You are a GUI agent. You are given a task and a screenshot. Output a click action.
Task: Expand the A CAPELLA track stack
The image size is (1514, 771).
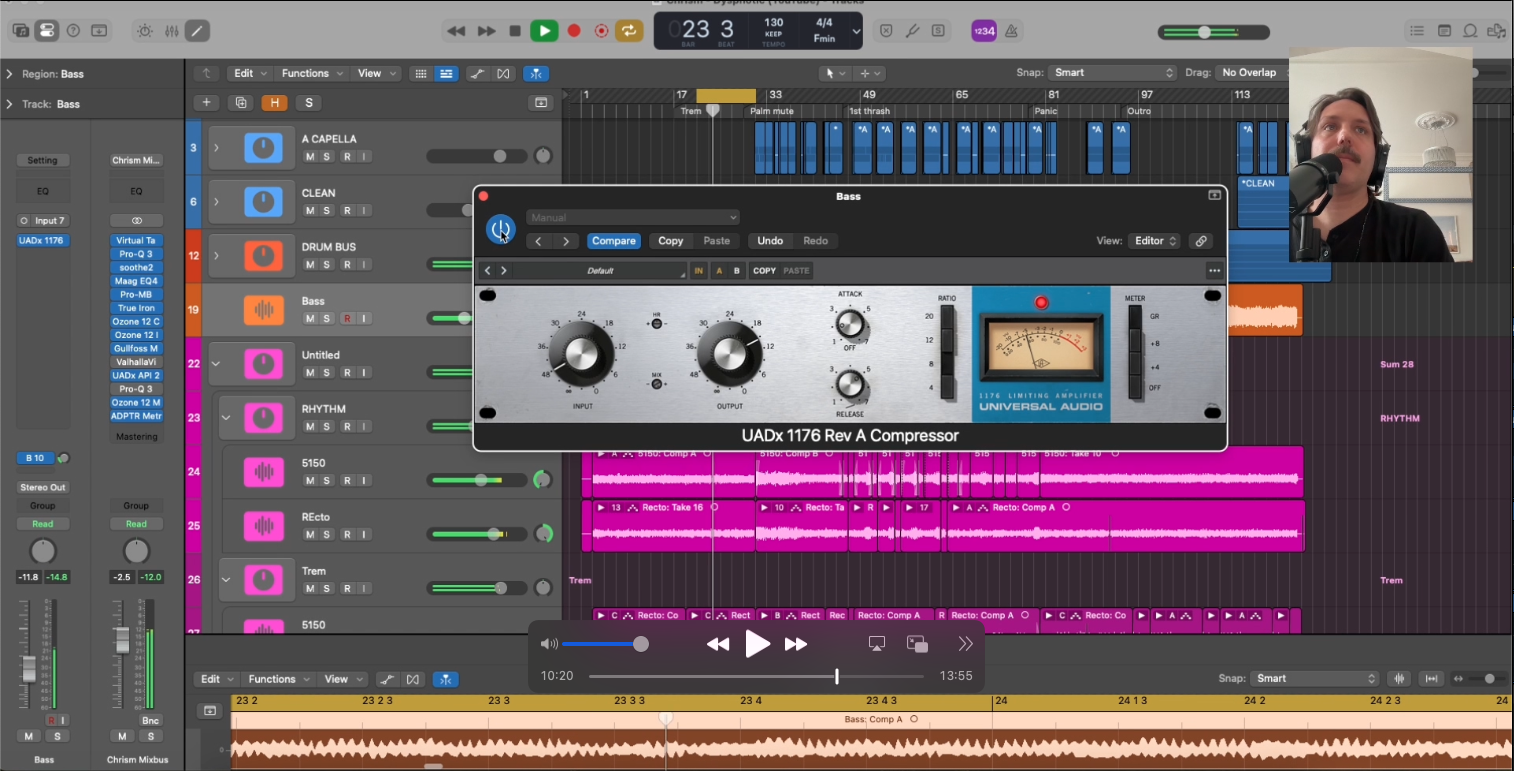tap(216, 148)
